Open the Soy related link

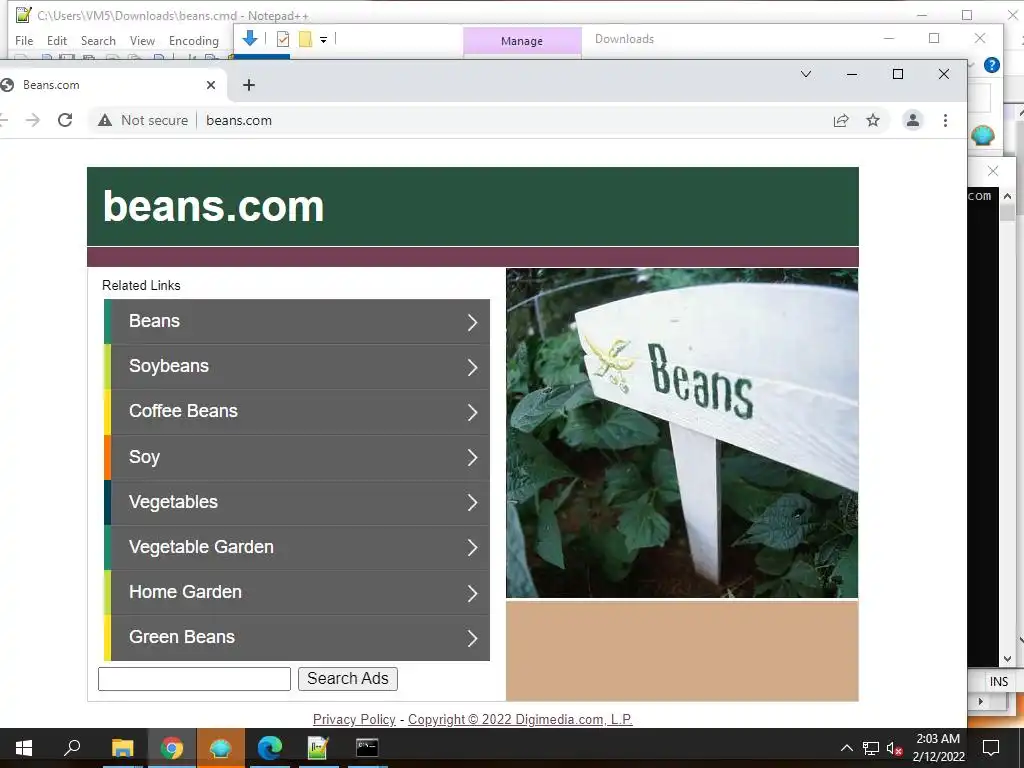[296, 457]
